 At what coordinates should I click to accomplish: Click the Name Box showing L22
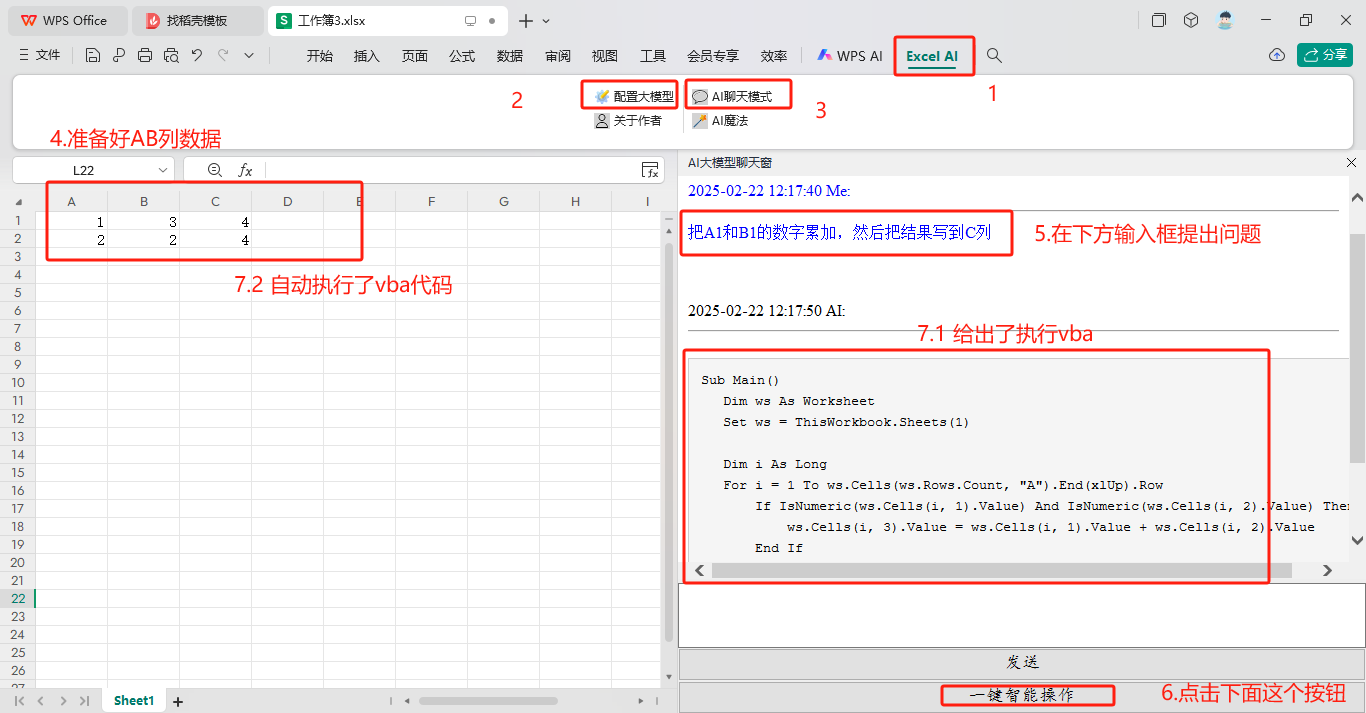(83, 170)
